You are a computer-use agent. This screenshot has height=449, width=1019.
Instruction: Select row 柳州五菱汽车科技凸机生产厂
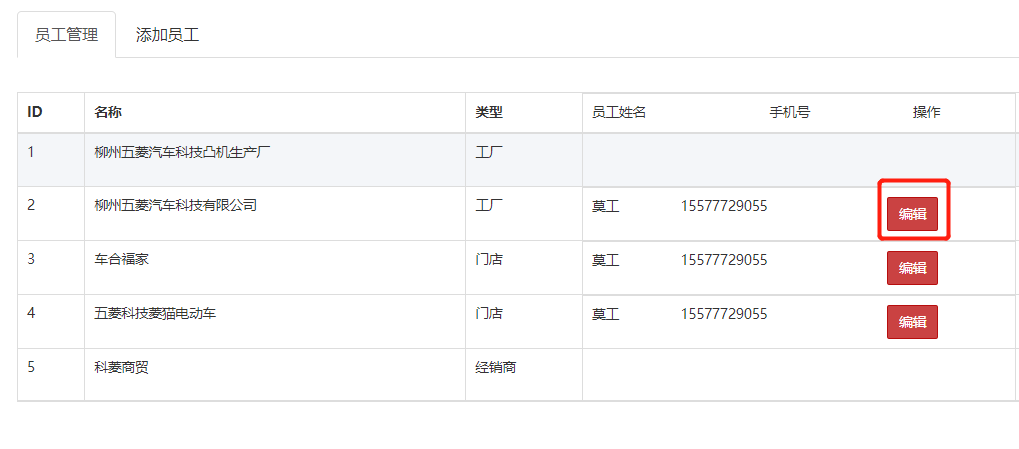517,160
